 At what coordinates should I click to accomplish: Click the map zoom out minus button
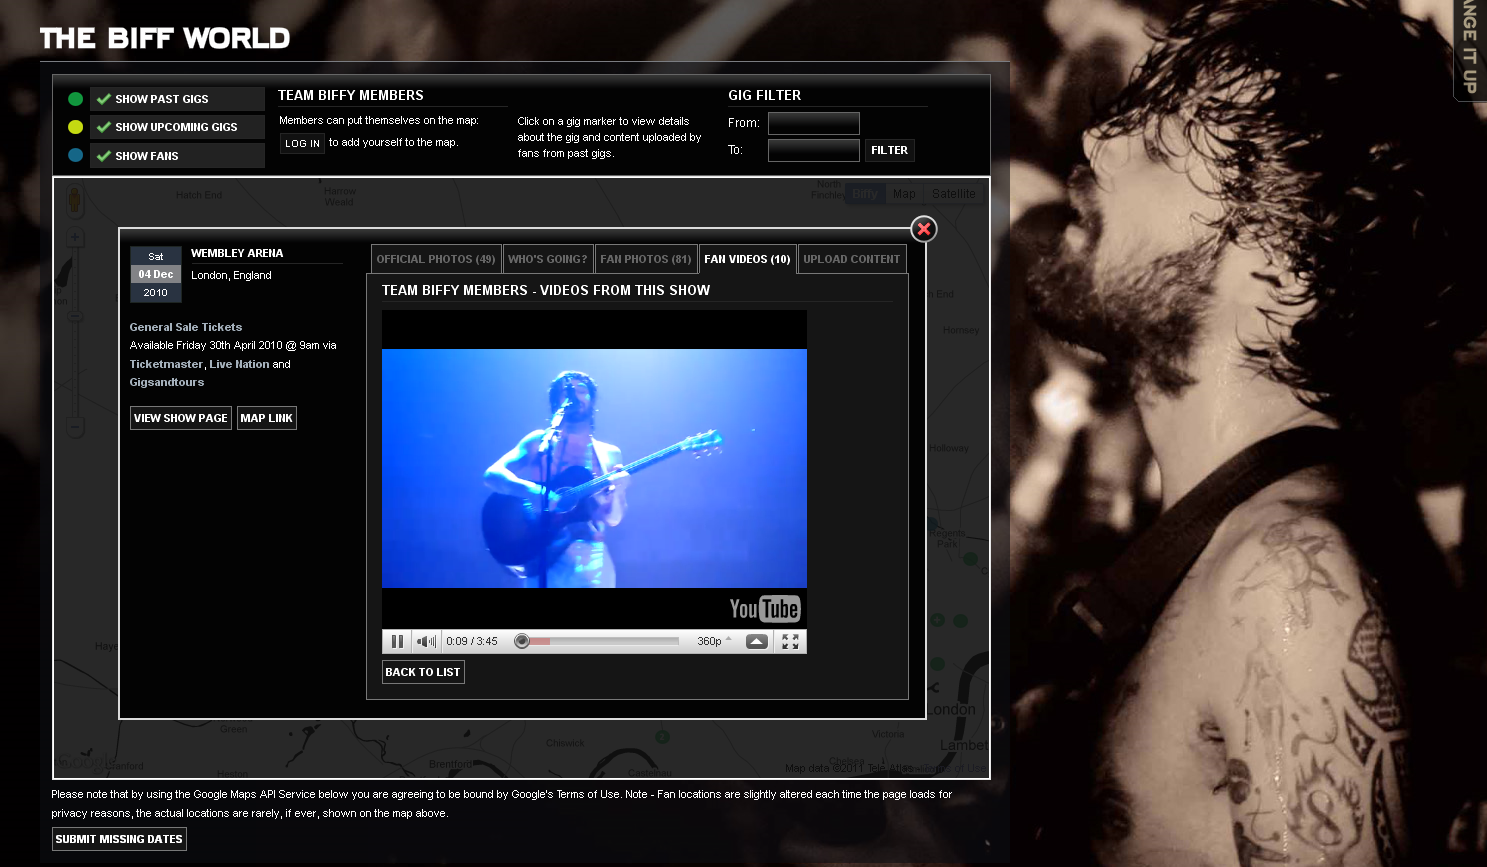coord(75,427)
